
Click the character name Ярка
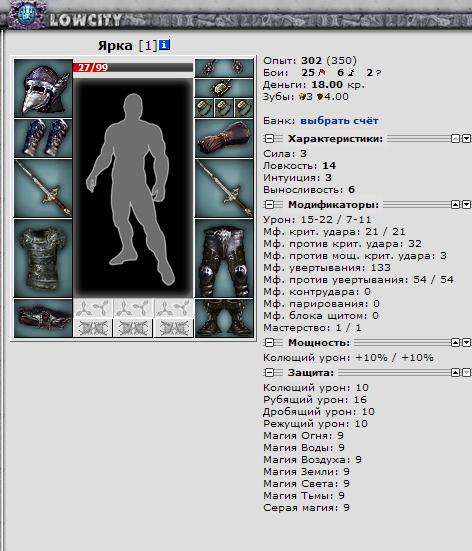coord(115,45)
